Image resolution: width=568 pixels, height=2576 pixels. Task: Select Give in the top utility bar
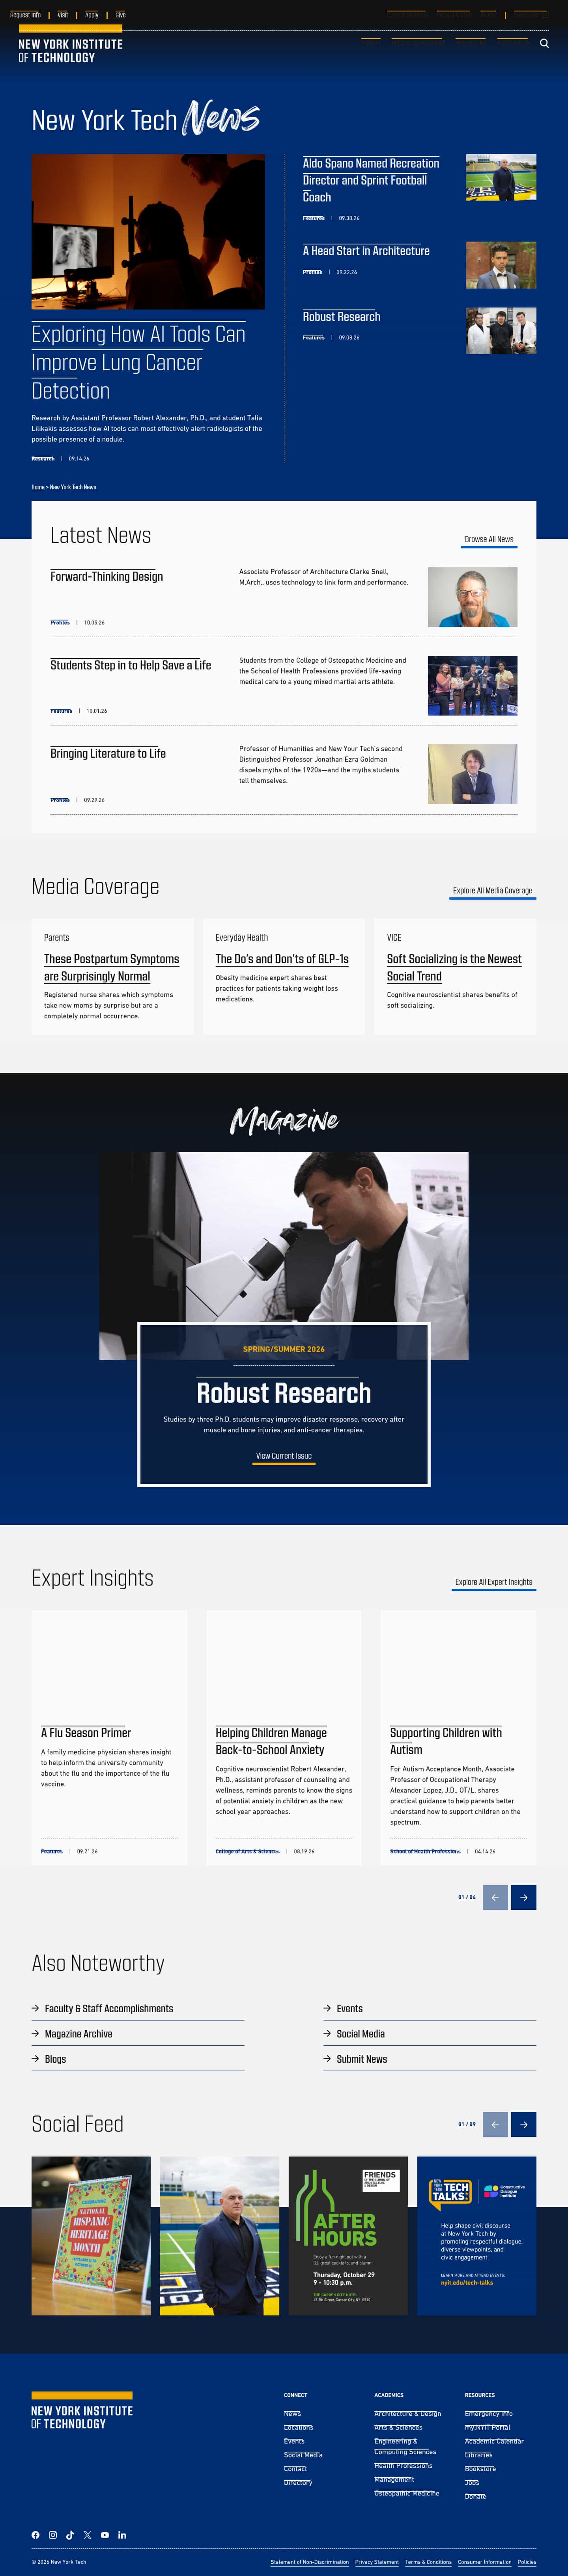point(120,15)
